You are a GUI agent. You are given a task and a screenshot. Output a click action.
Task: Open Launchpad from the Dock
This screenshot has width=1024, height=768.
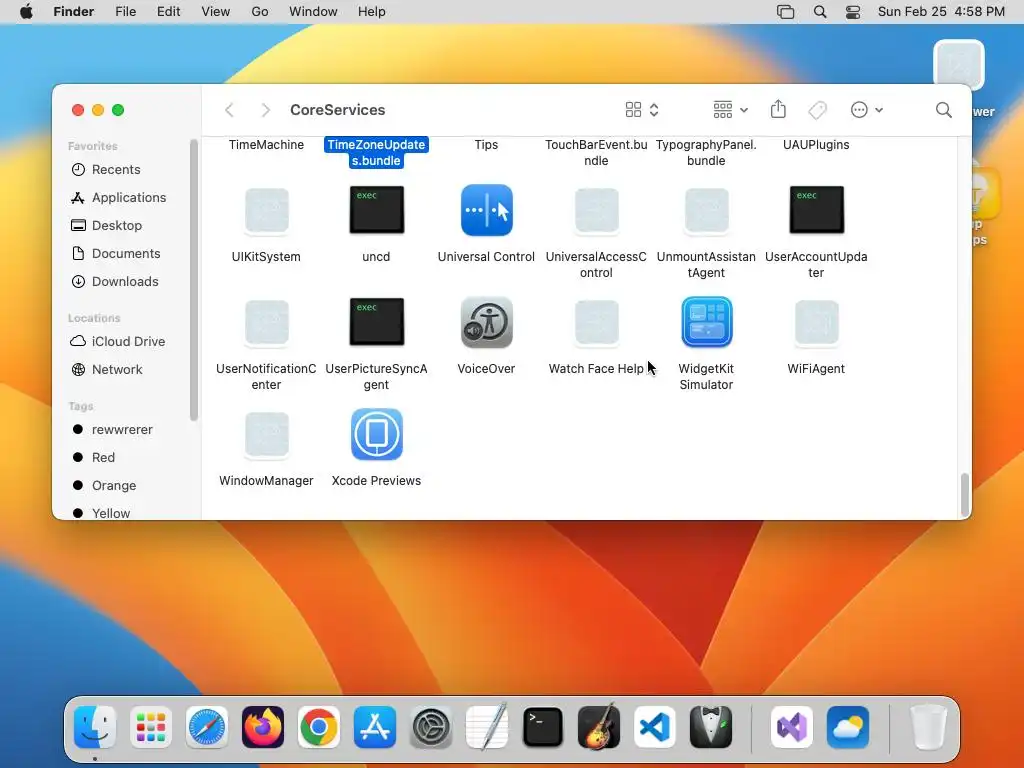(x=151, y=727)
